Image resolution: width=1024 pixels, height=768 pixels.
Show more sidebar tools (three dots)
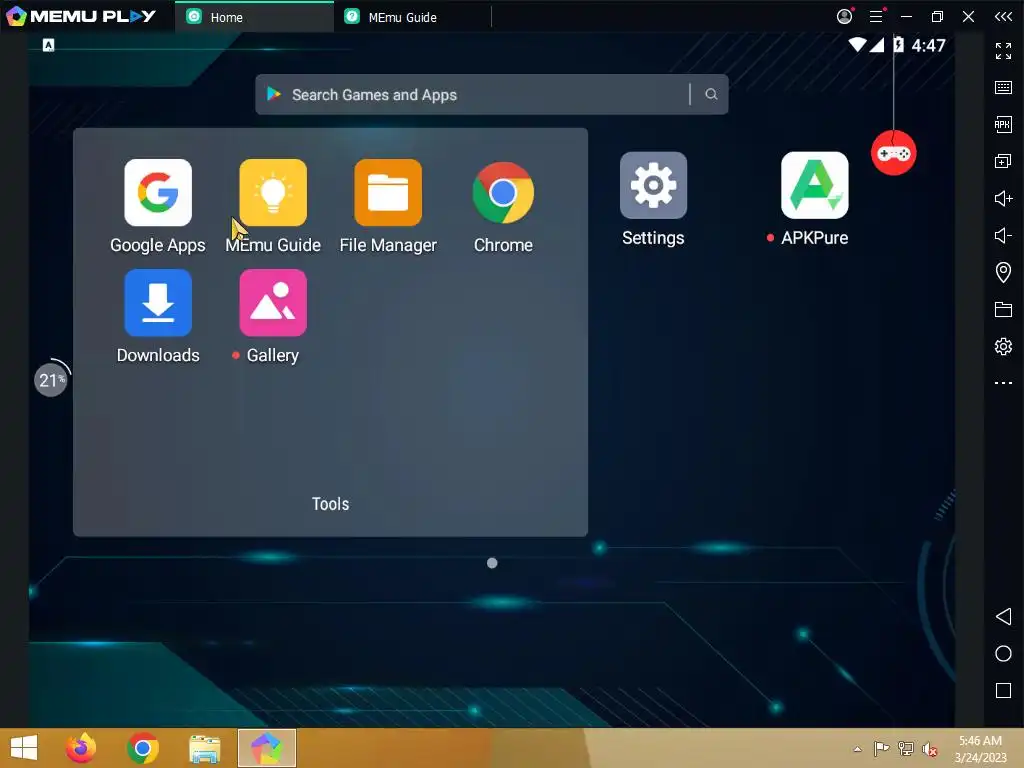(1003, 383)
